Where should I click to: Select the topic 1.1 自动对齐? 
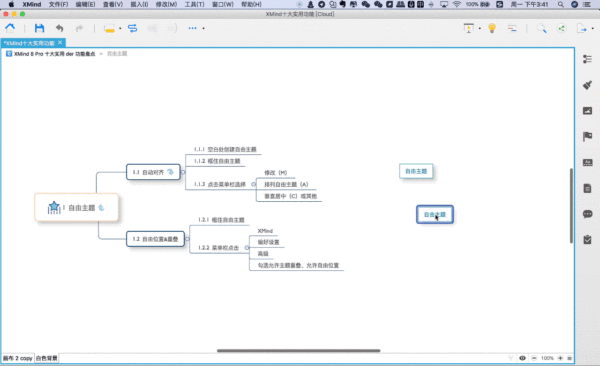tap(153, 172)
